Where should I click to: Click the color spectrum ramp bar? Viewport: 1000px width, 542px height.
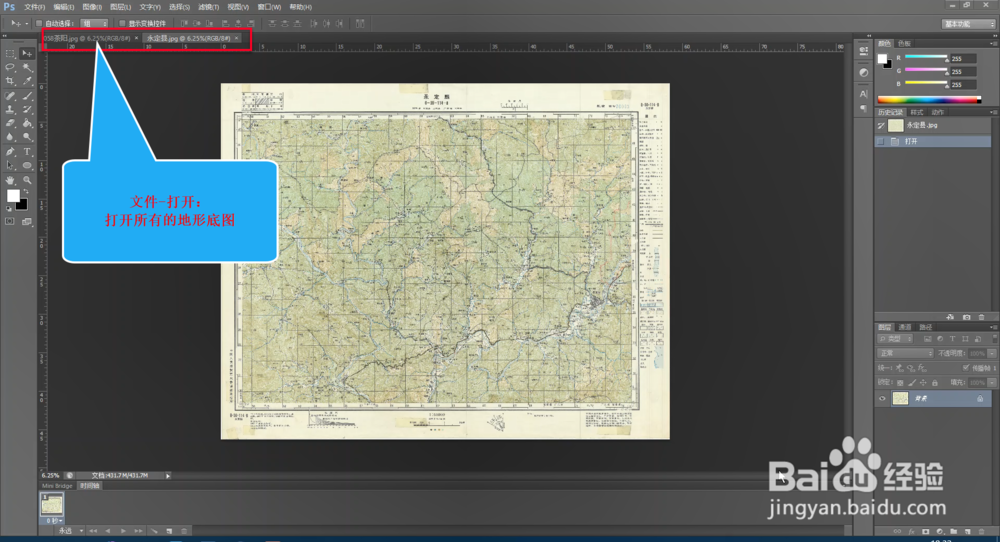929,99
